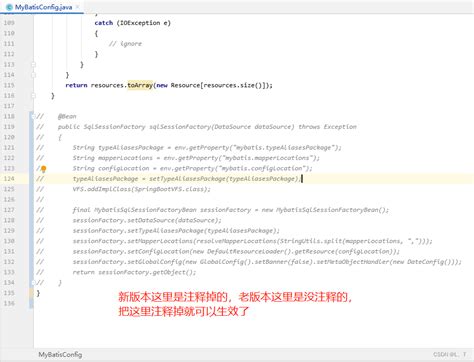
Task: Click the 'return sessionFactory.getObject()' line
Action: coord(134,272)
